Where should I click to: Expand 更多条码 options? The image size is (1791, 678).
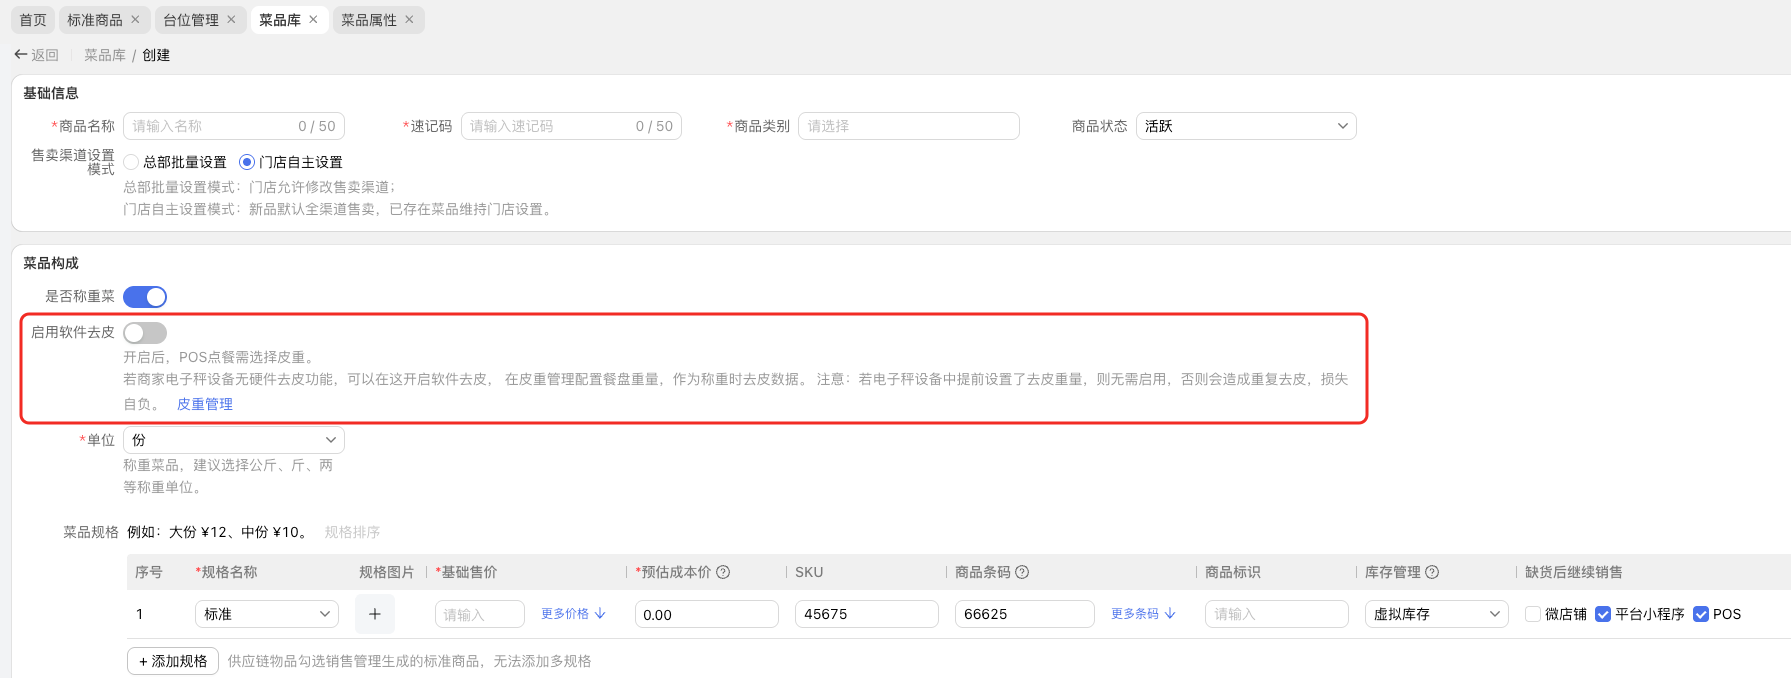(1143, 614)
